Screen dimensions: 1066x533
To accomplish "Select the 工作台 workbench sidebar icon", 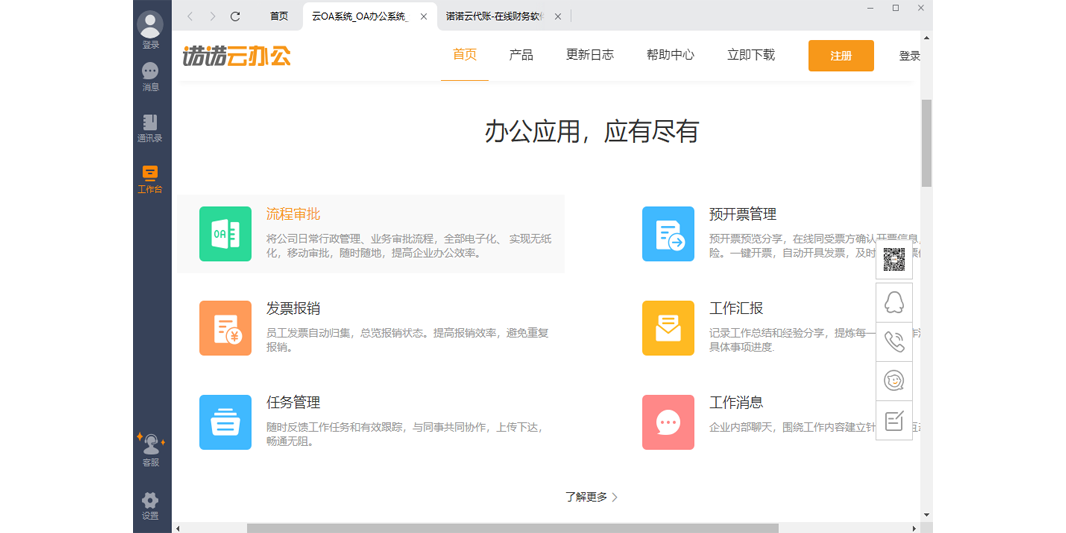I will point(150,174).
